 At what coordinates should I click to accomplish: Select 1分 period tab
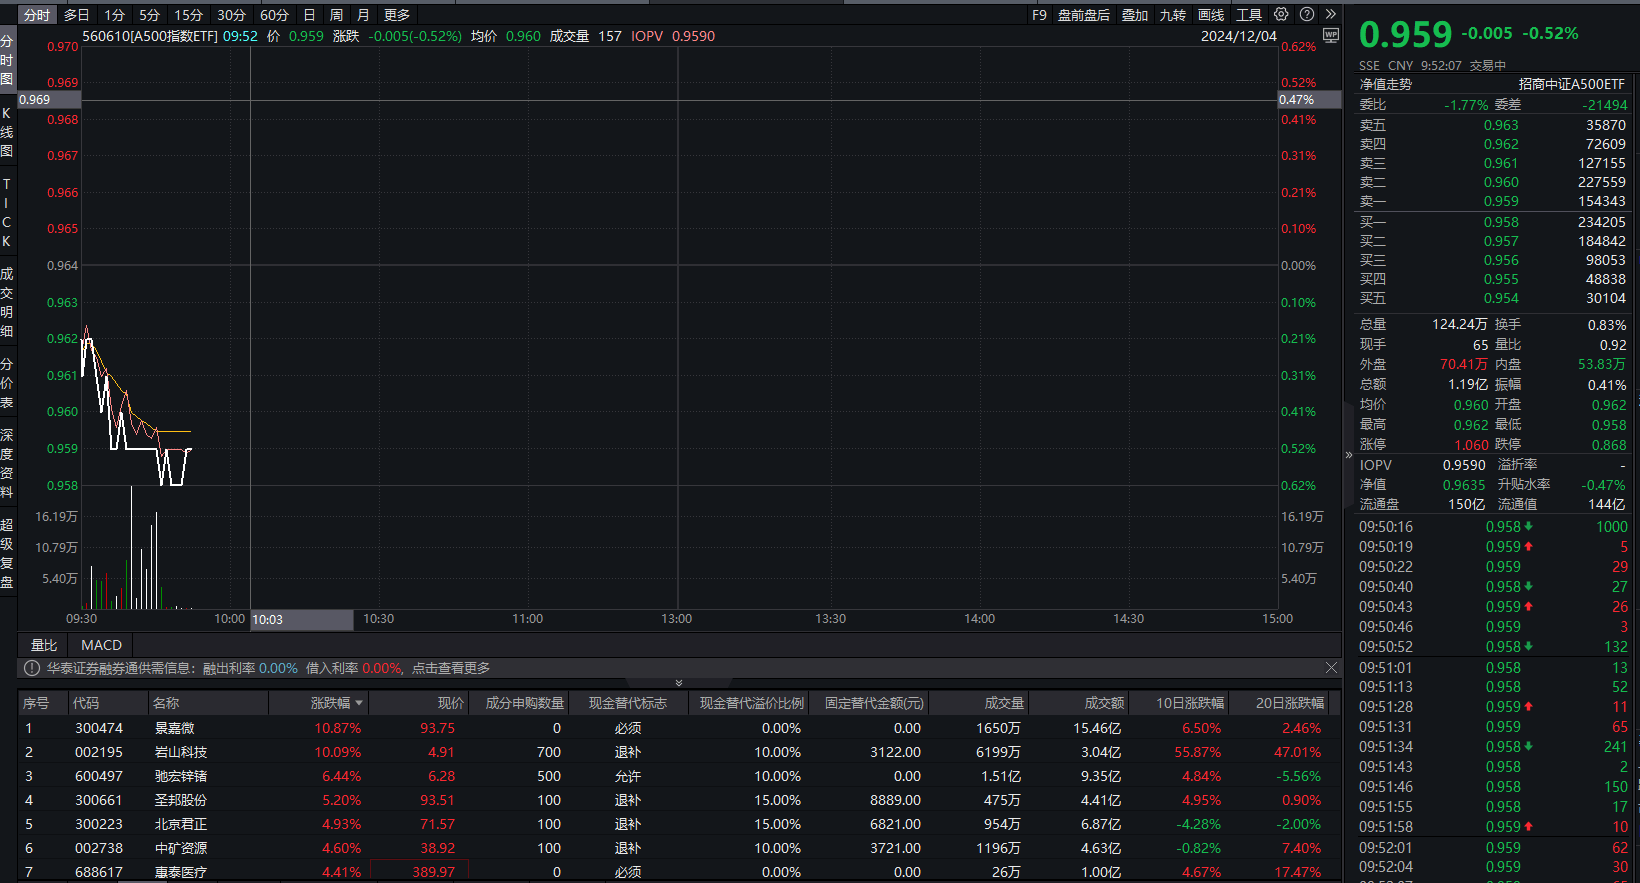115,15
